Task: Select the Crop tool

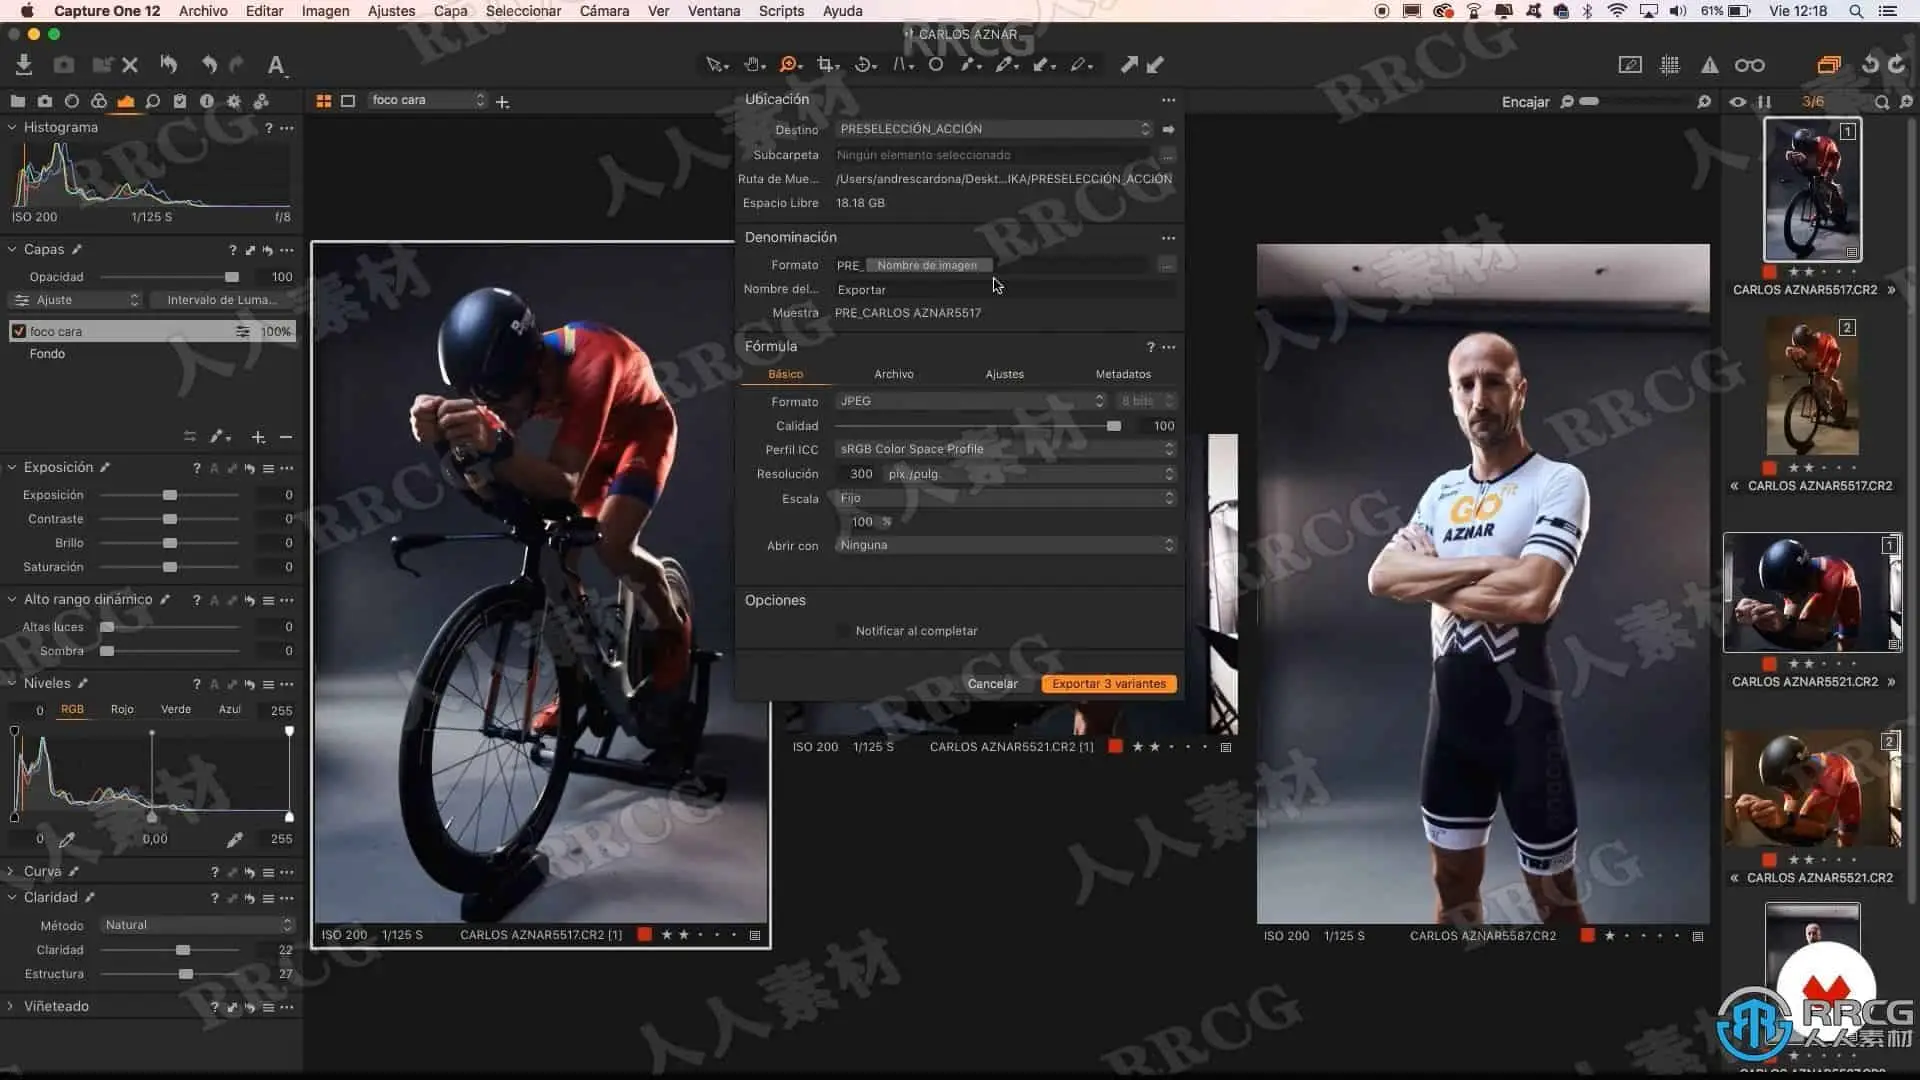Action: click(x=824, y=65)
